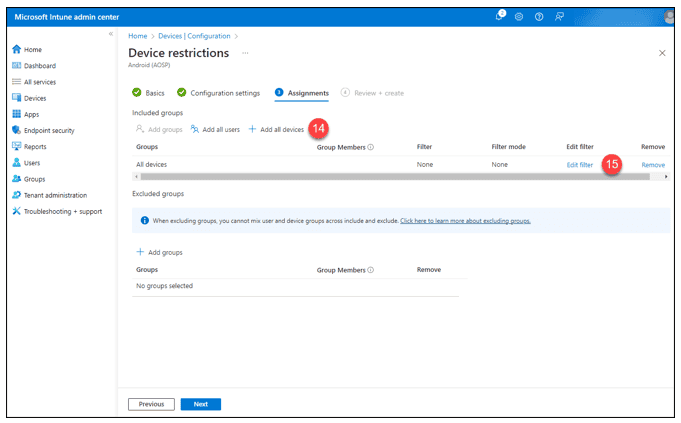Click Add groups under Included groups

tap(159, 129)
